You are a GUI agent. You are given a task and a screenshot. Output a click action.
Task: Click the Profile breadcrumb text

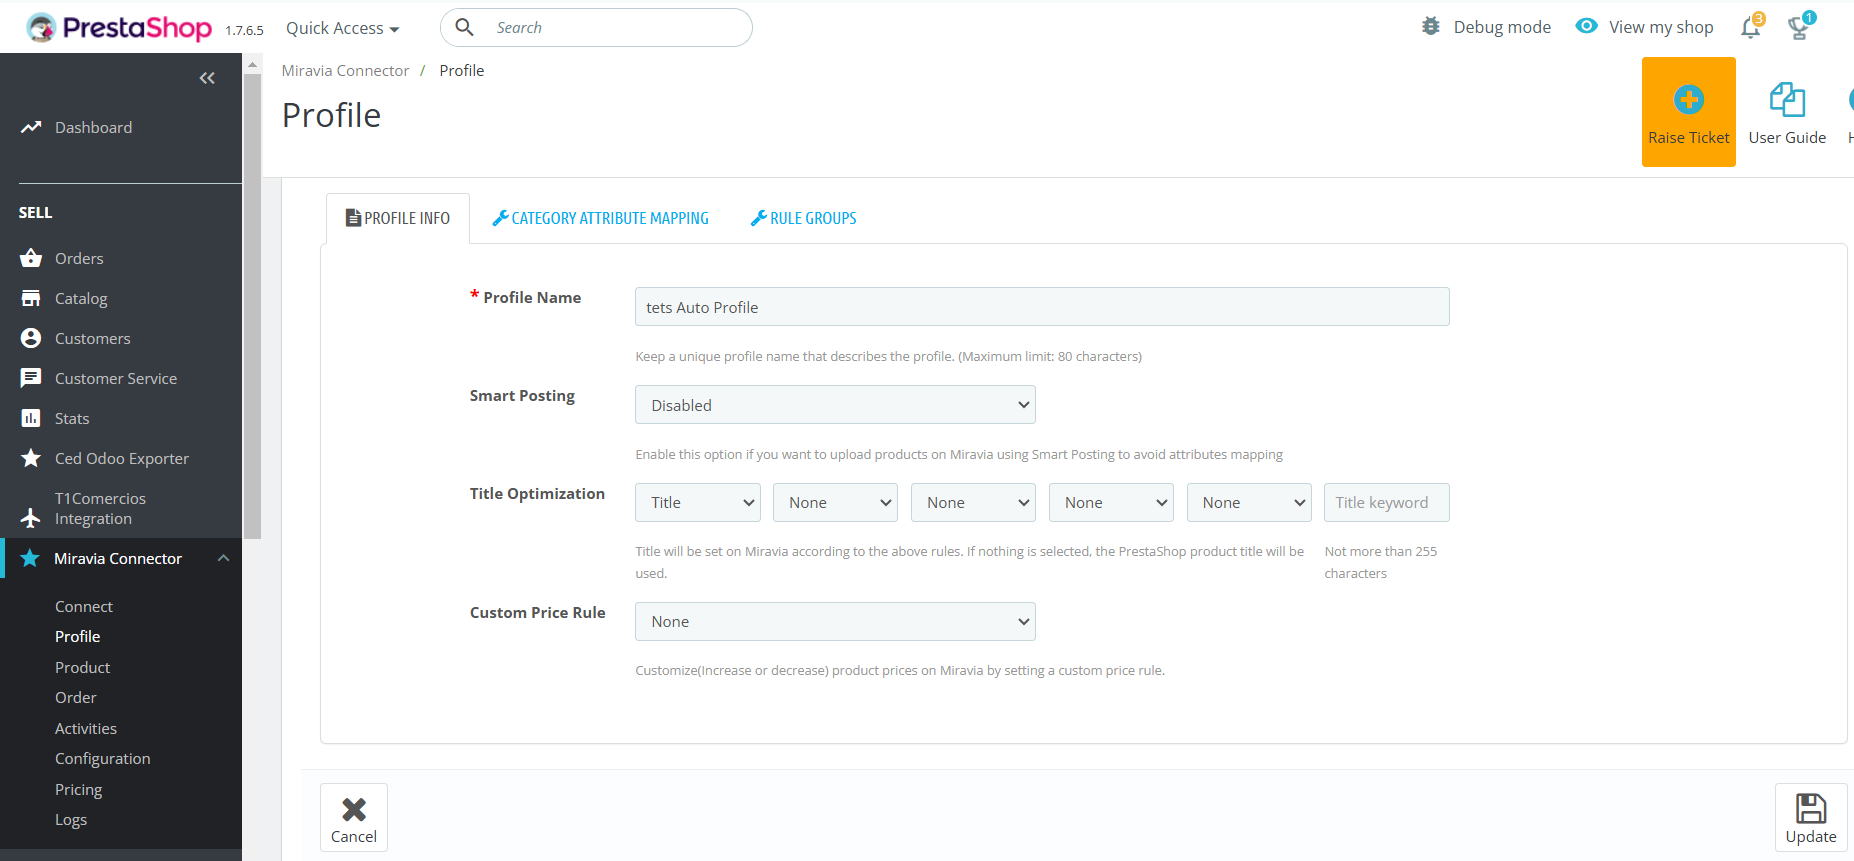(462, 70)
